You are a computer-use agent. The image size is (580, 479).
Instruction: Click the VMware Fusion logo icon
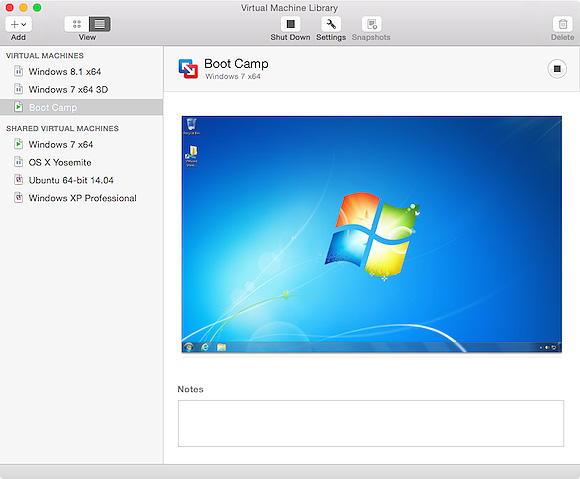[x=188, y=69]
